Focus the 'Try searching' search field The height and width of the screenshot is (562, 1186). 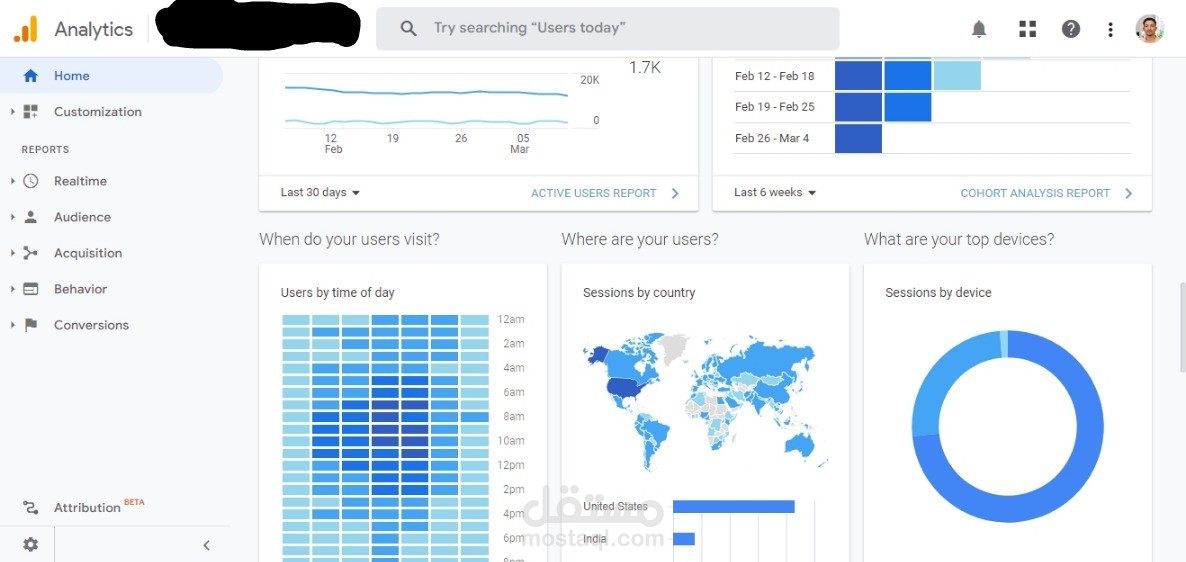pos(607,29)
